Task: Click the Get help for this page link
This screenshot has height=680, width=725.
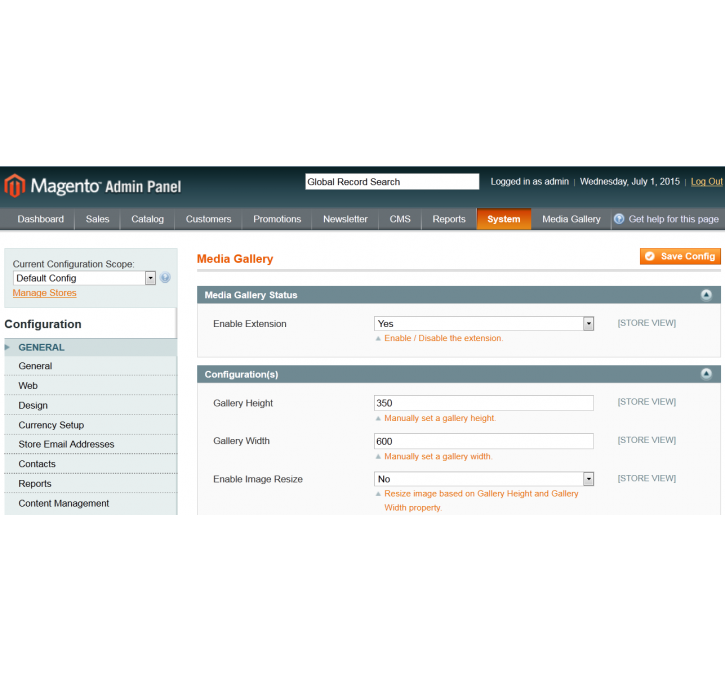Action: [x=666, y=219]
